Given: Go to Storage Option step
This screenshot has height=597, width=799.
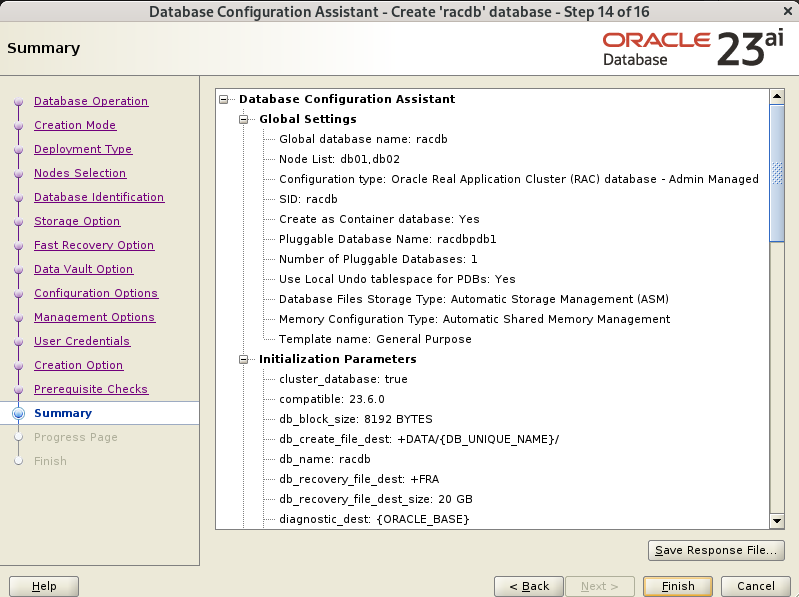Looking at the screenshot, I should pos(77,221).
